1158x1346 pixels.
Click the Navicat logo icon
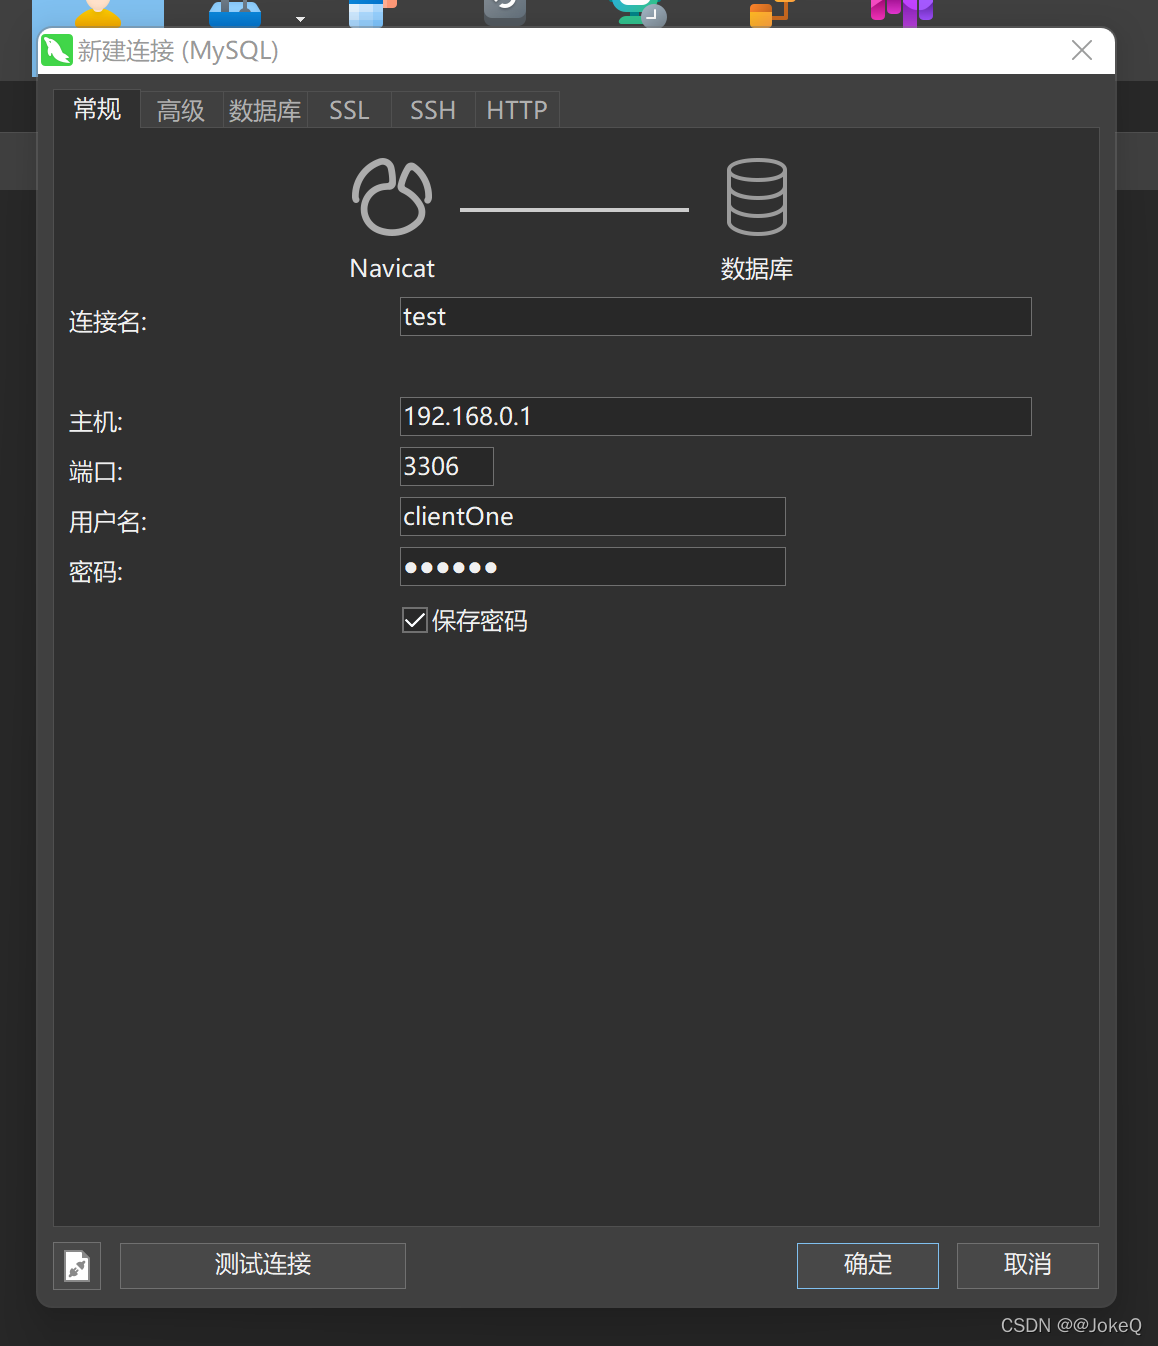click(x=392, y=197)
